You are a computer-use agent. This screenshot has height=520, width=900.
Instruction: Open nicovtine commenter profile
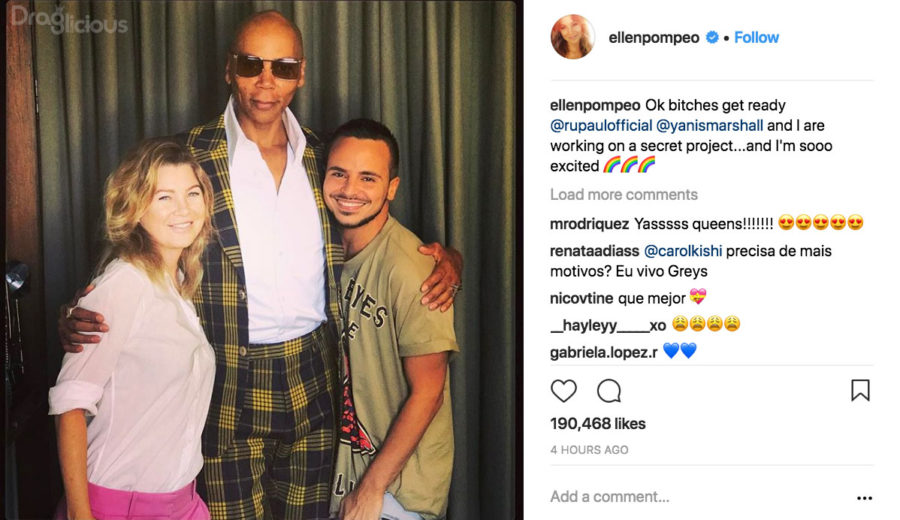581,298
